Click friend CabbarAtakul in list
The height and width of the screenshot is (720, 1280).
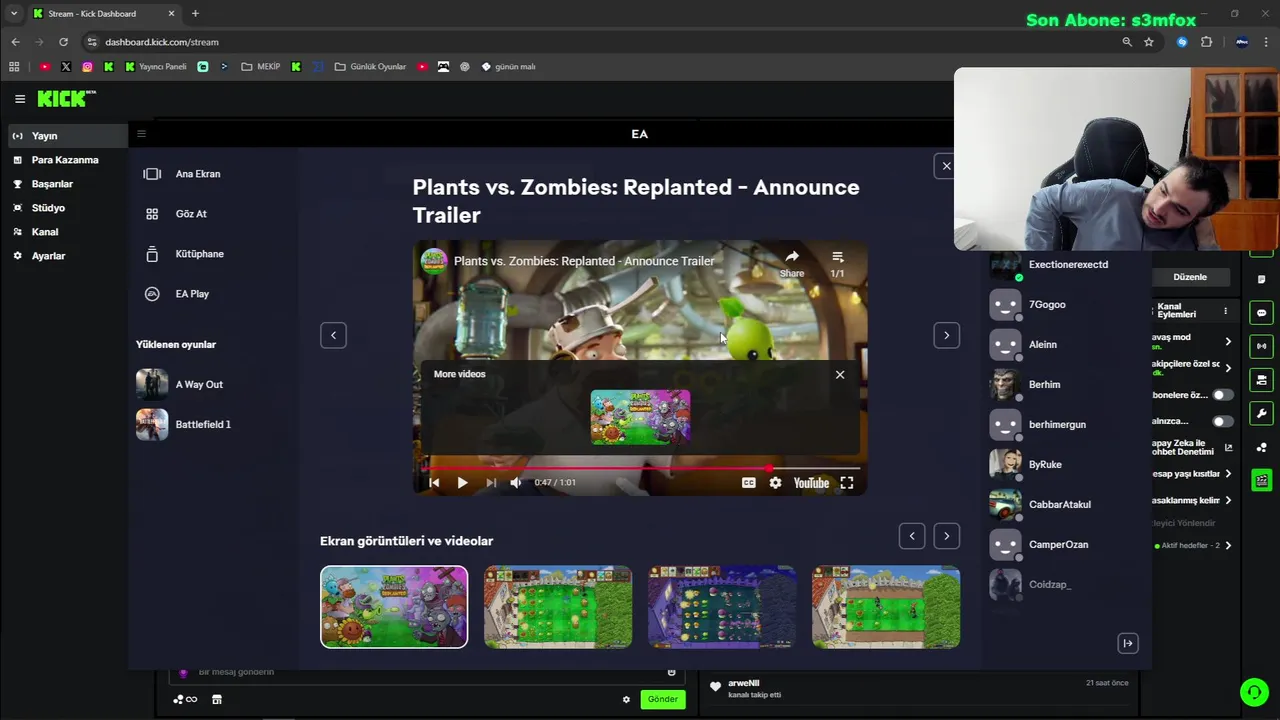point(1060,504)
